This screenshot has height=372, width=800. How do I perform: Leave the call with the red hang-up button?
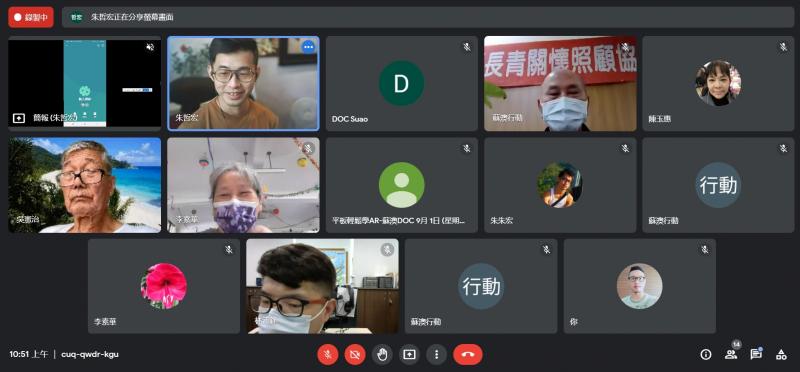pyautogui.click(x=468, y=354)
